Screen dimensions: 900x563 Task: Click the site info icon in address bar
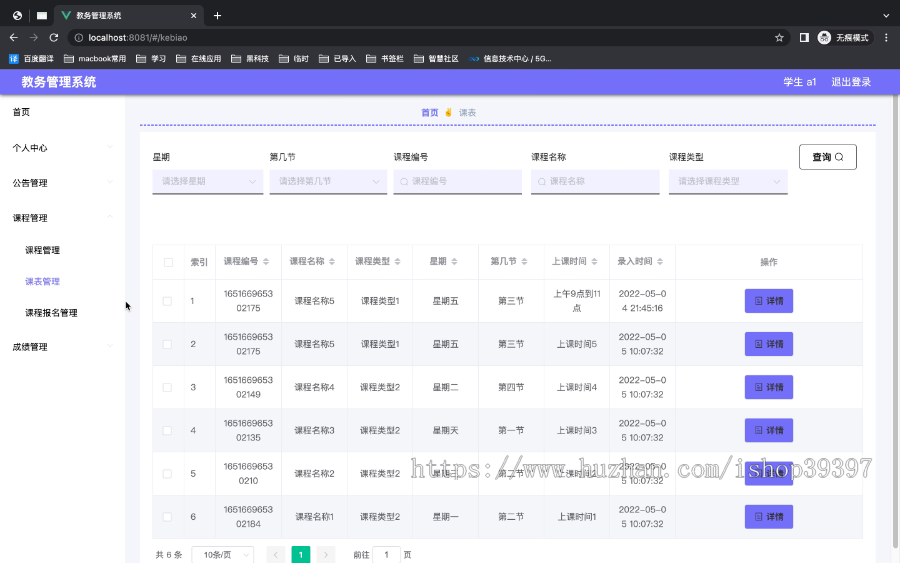(x=79, y=37)
